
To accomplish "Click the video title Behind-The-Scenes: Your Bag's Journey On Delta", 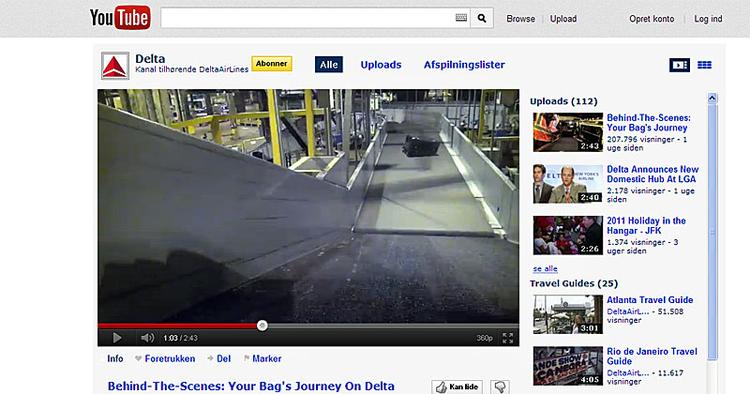I will pos(251,386).
